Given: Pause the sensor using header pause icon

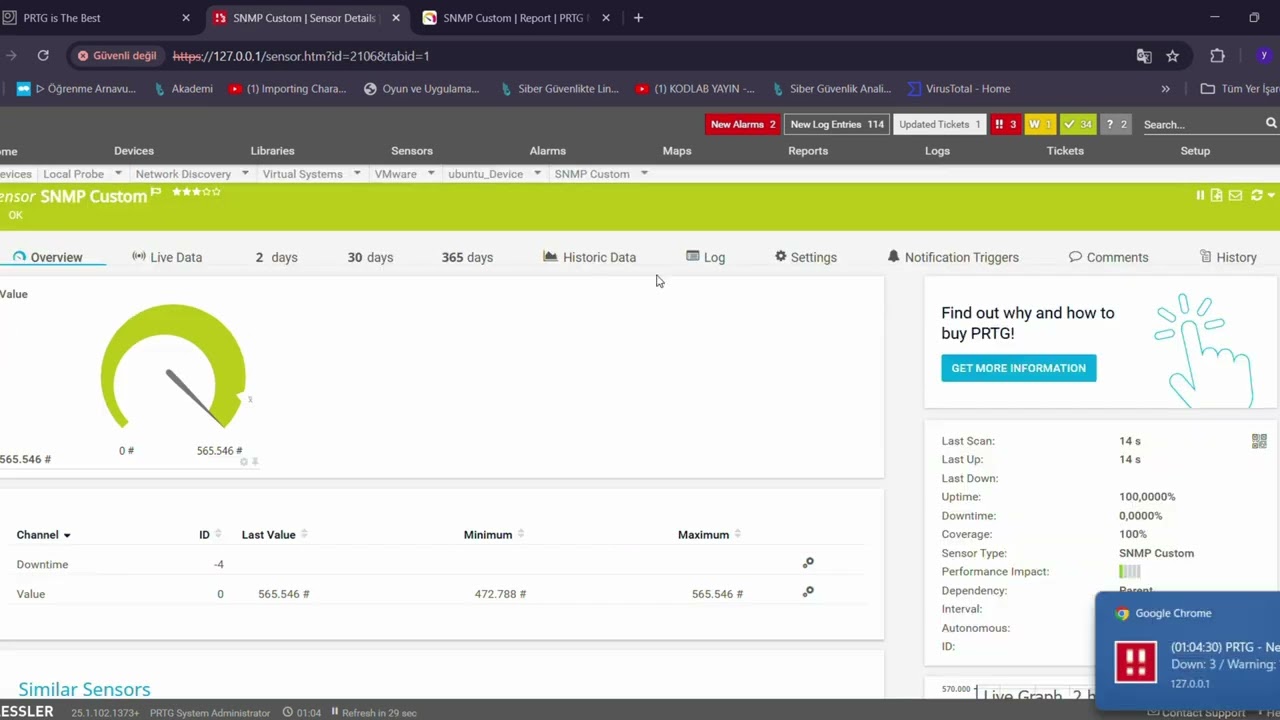Looking at the screenshot, I should 1200,196.
